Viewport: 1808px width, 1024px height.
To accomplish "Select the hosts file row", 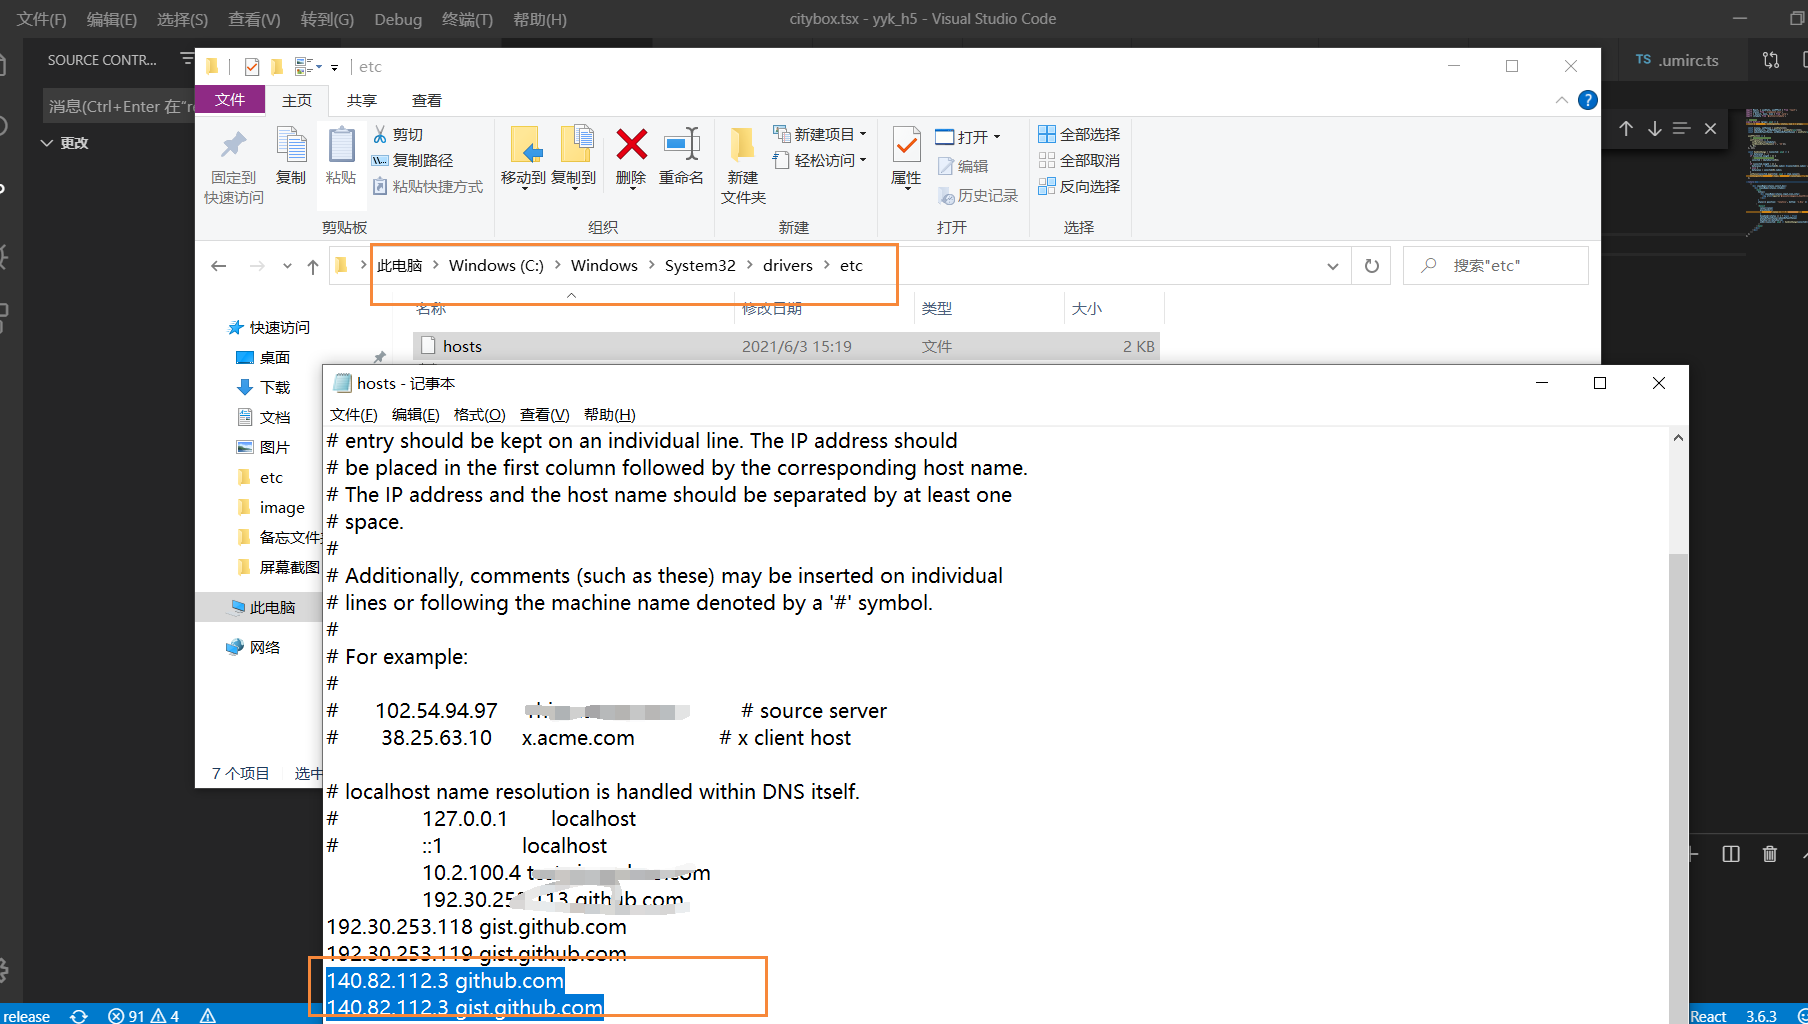I will [786, 346].
